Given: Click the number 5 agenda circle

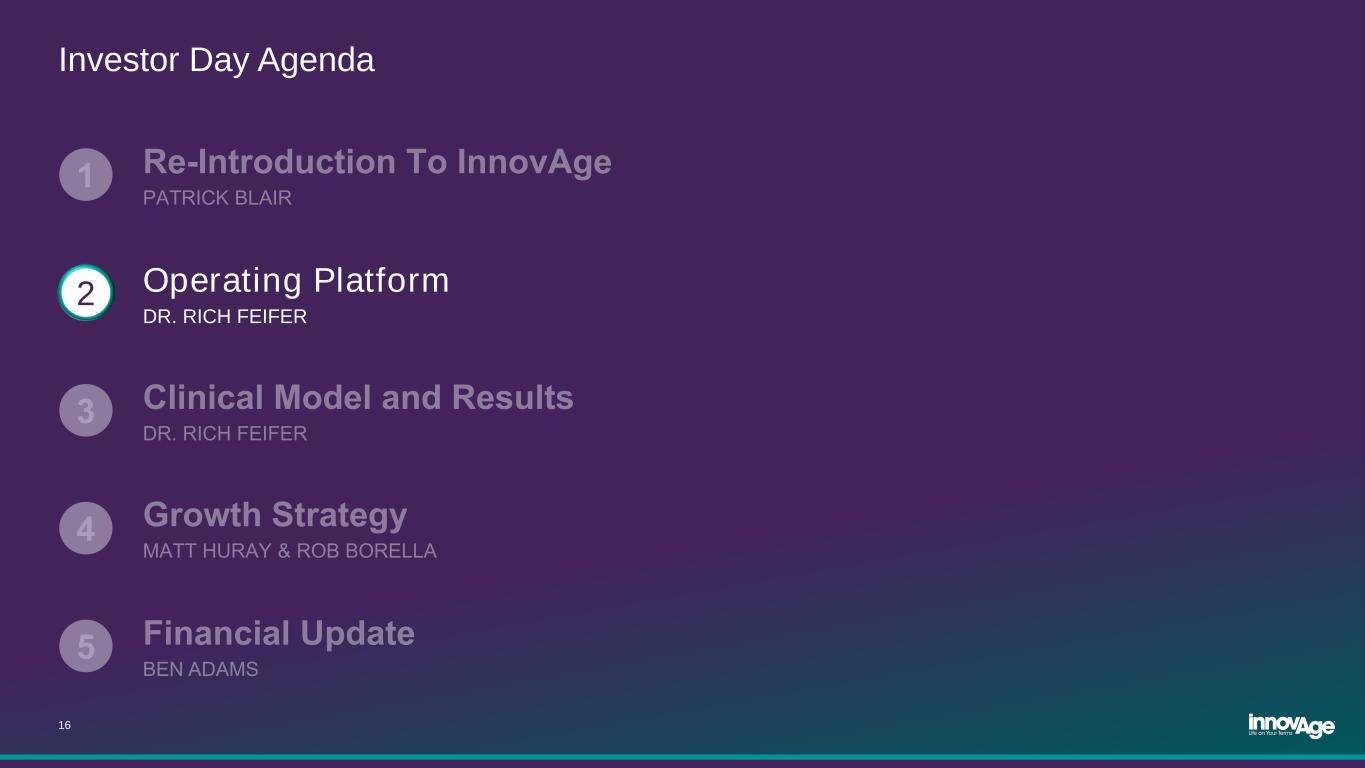Looking at the screenshot, I should tap(86, 646).
